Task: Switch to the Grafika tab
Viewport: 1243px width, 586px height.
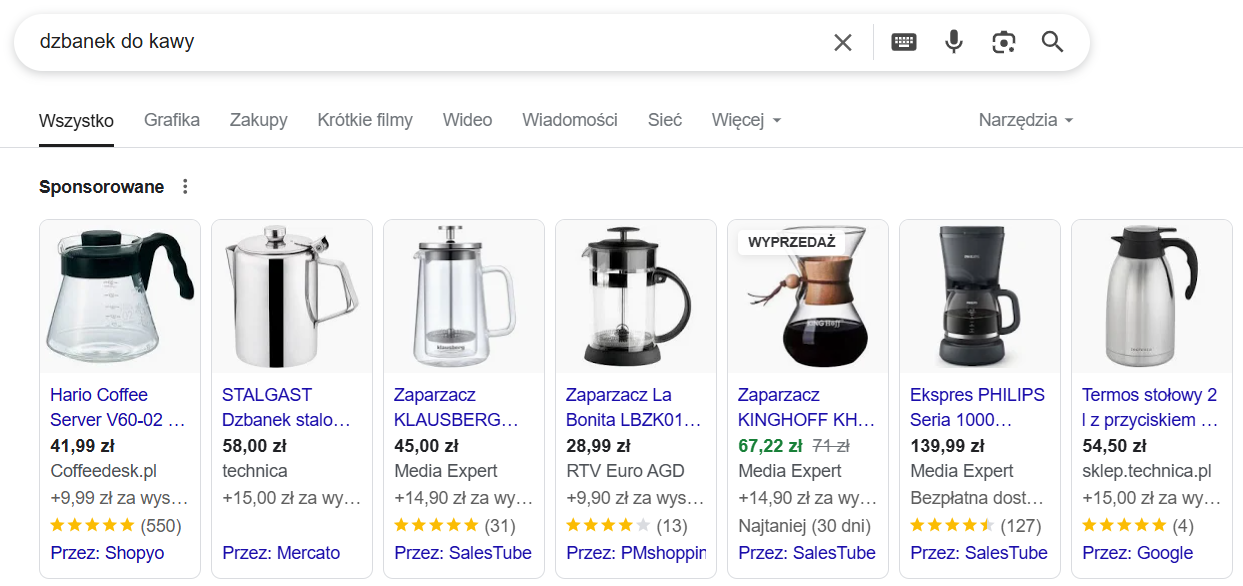Action: (x=171, y=119)
